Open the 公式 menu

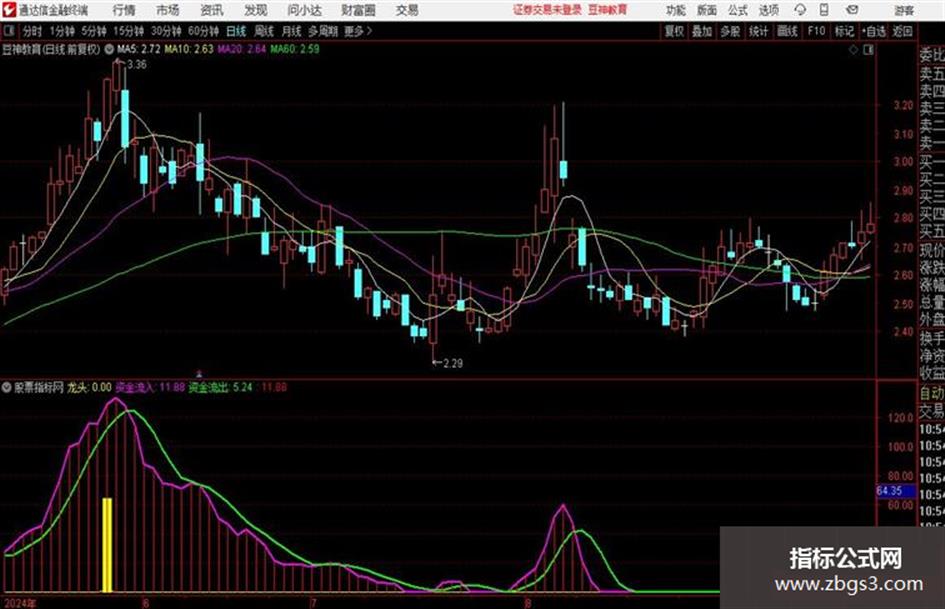737,10
